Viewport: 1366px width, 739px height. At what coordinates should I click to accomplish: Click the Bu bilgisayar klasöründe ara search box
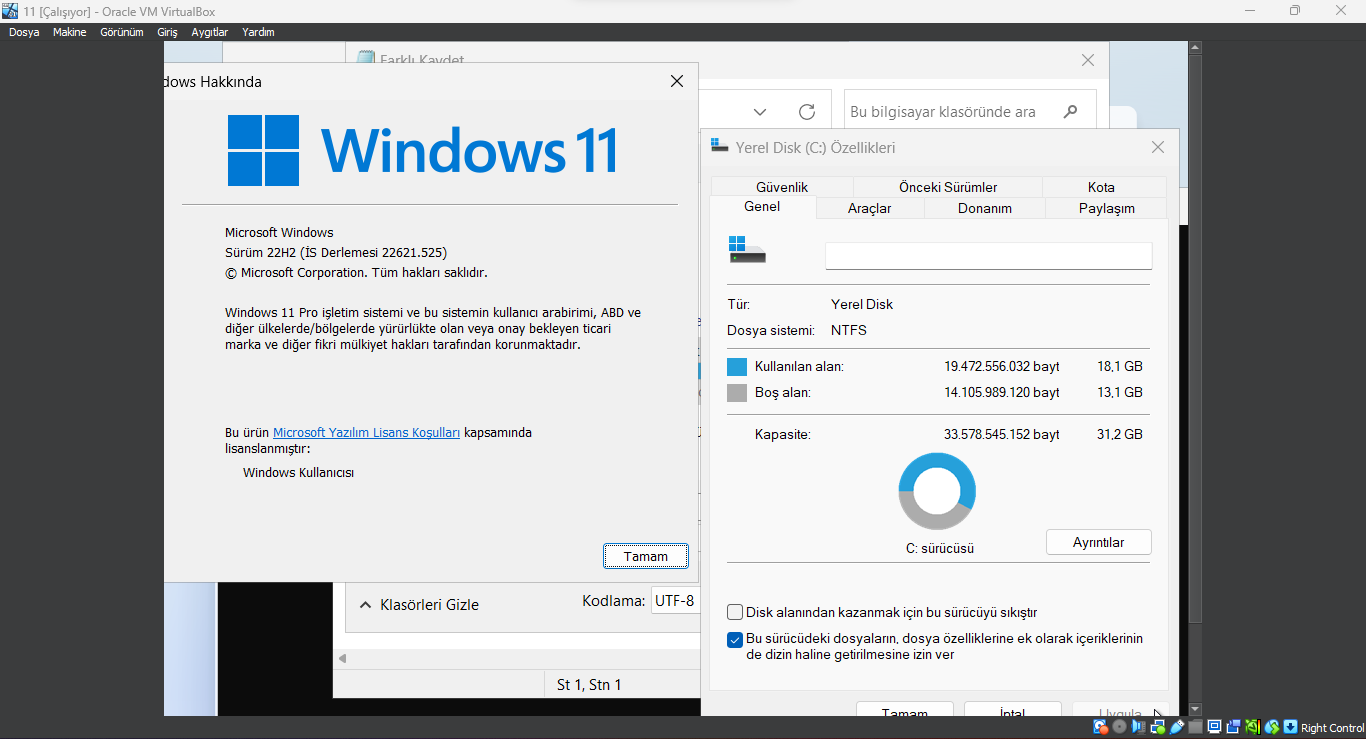970,112
